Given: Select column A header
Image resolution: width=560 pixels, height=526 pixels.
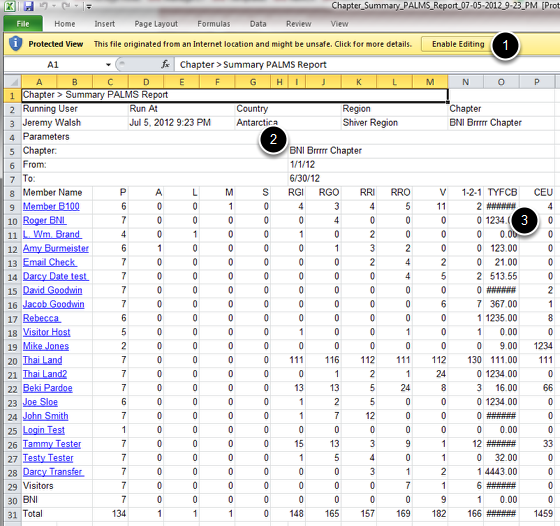Looking at the screenshot, I should pos(39,82).
